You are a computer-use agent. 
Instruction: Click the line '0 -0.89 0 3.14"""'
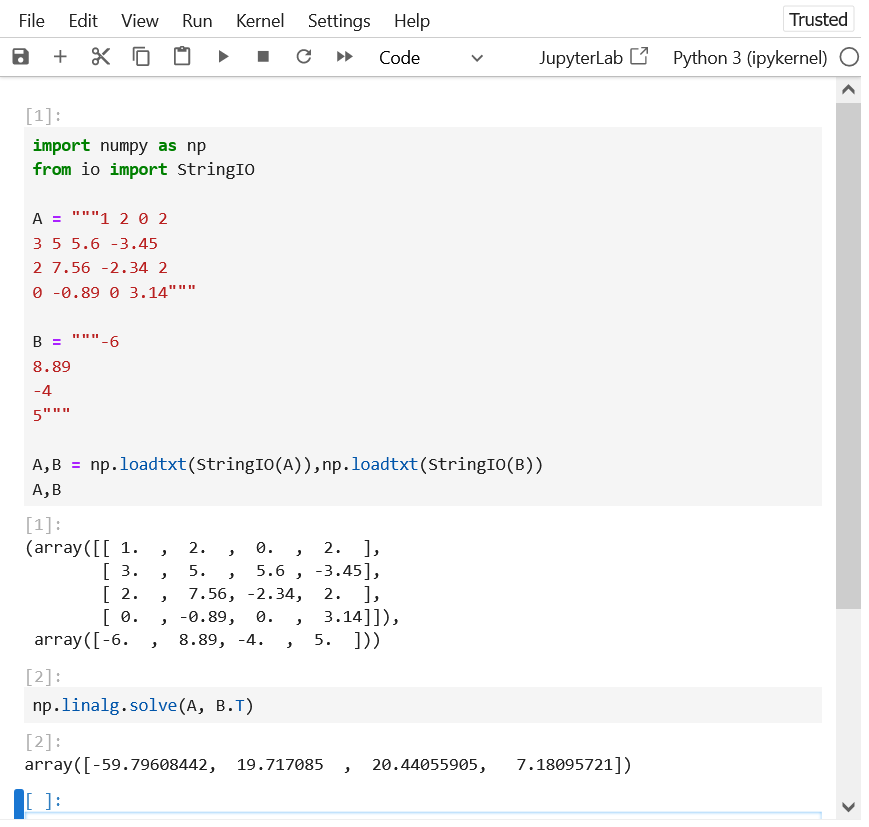[x=114, y=293]
